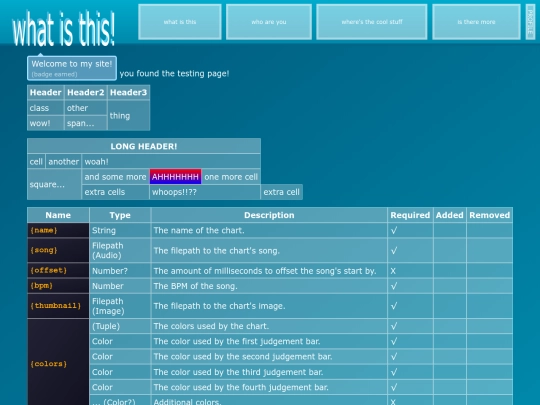Select the 'extra cells' cell

tap(115, 192)
